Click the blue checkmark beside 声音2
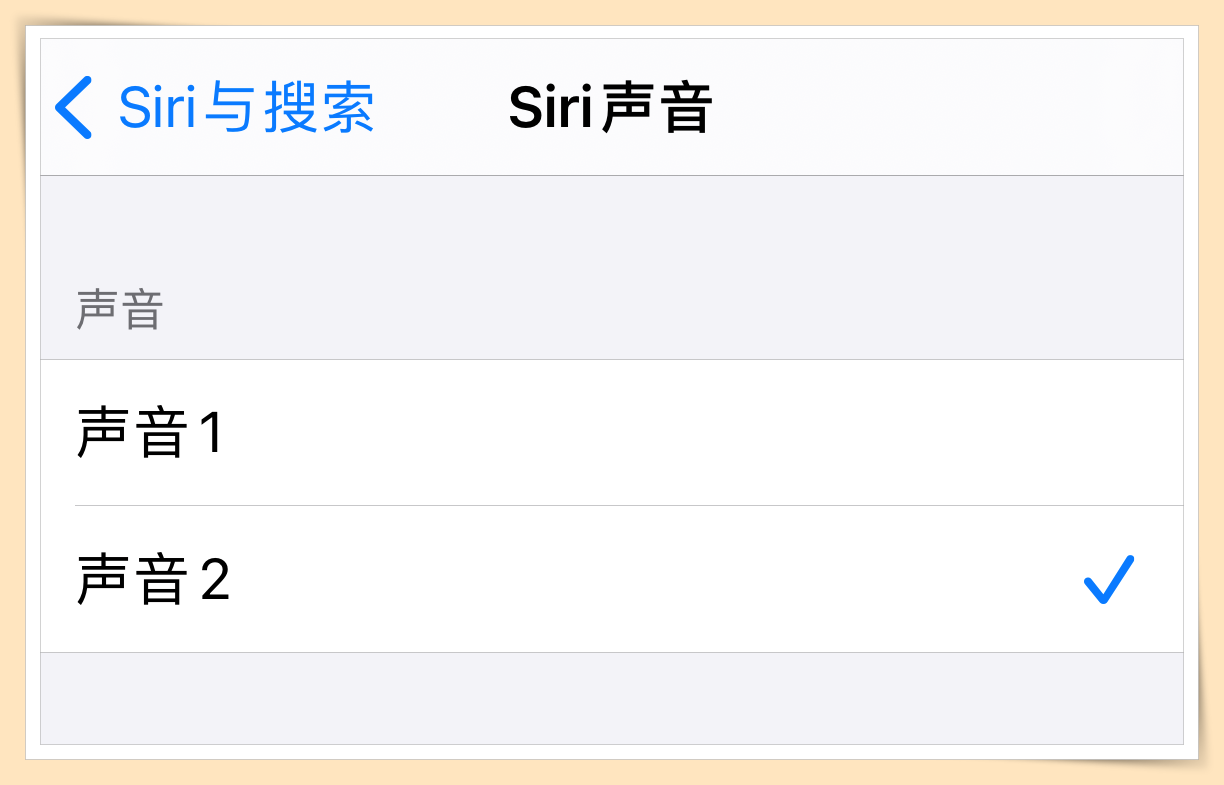 [1109, 580]
